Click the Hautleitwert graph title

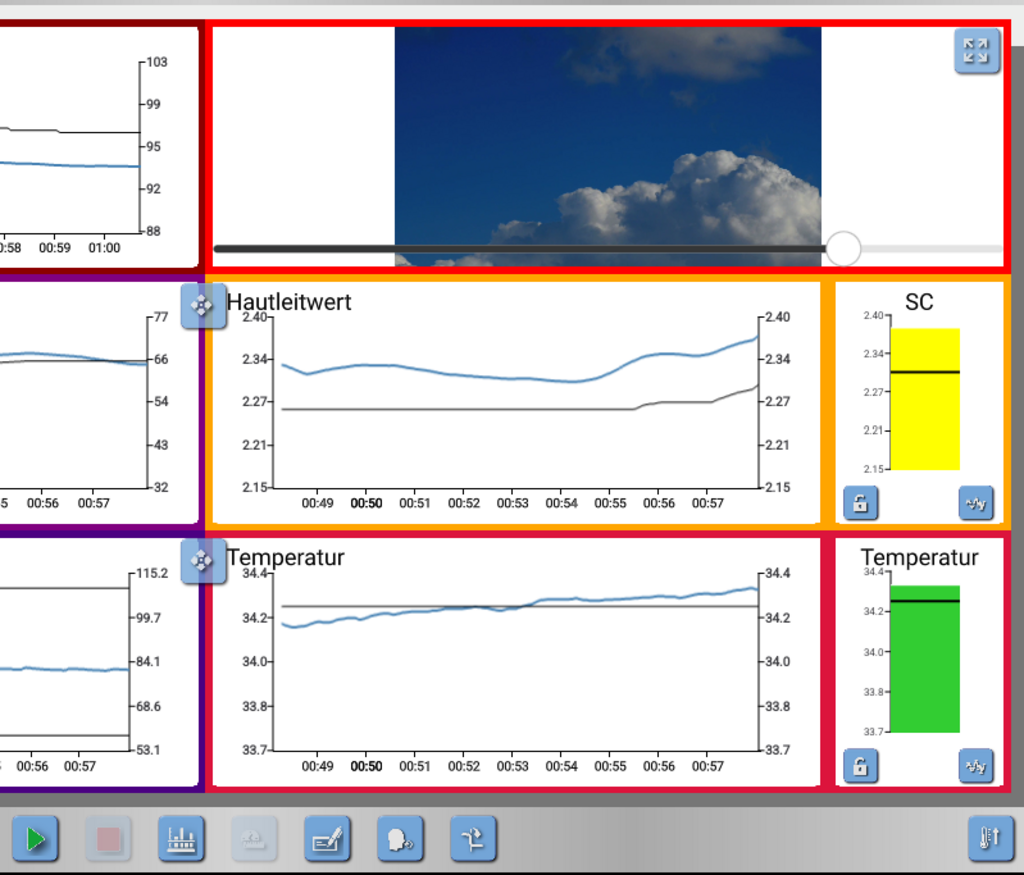click(289, 302)
